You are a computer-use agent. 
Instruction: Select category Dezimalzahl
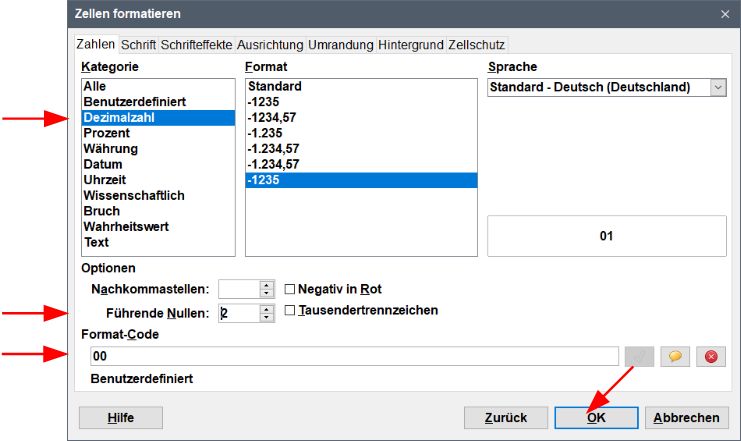click(x=158, y=118)
